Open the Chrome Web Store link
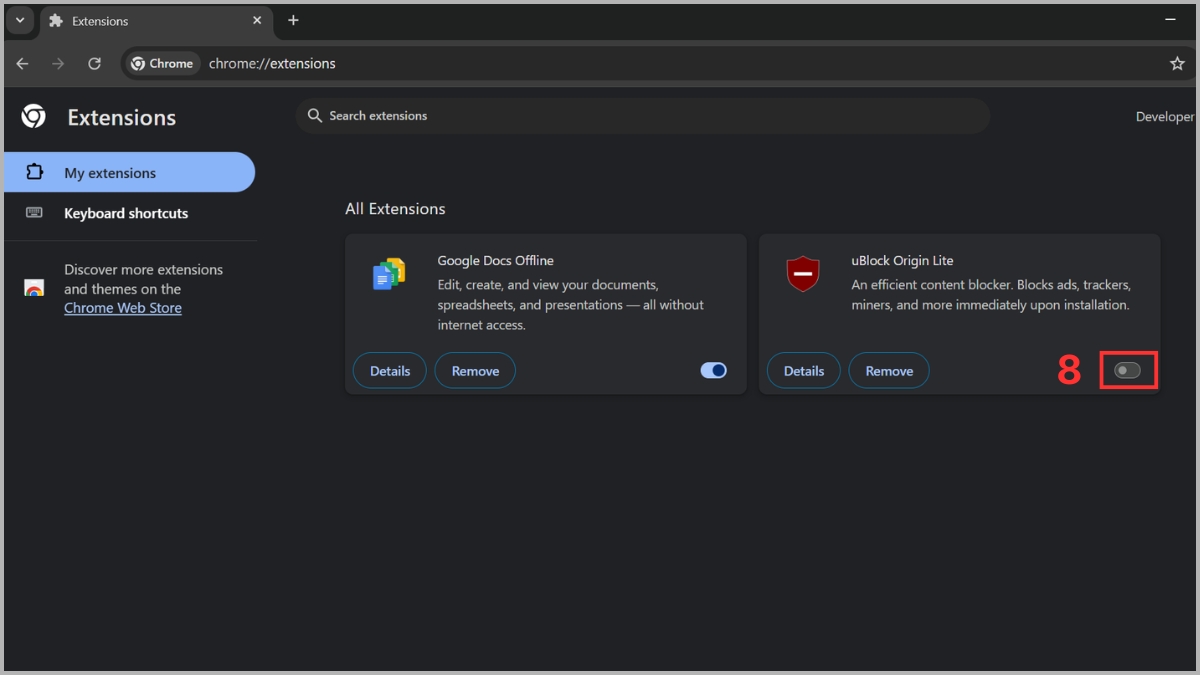 coord(123,308)
